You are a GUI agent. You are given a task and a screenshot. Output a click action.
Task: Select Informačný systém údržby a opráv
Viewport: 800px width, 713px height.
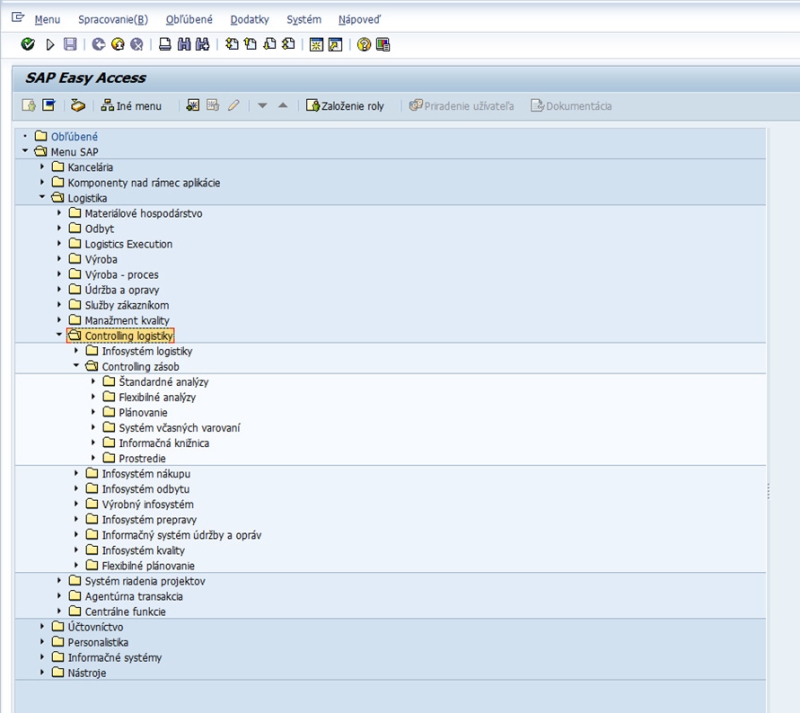point(182,534)
